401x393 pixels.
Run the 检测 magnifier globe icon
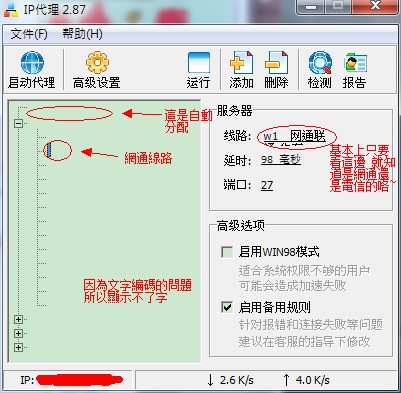(320, 62)
